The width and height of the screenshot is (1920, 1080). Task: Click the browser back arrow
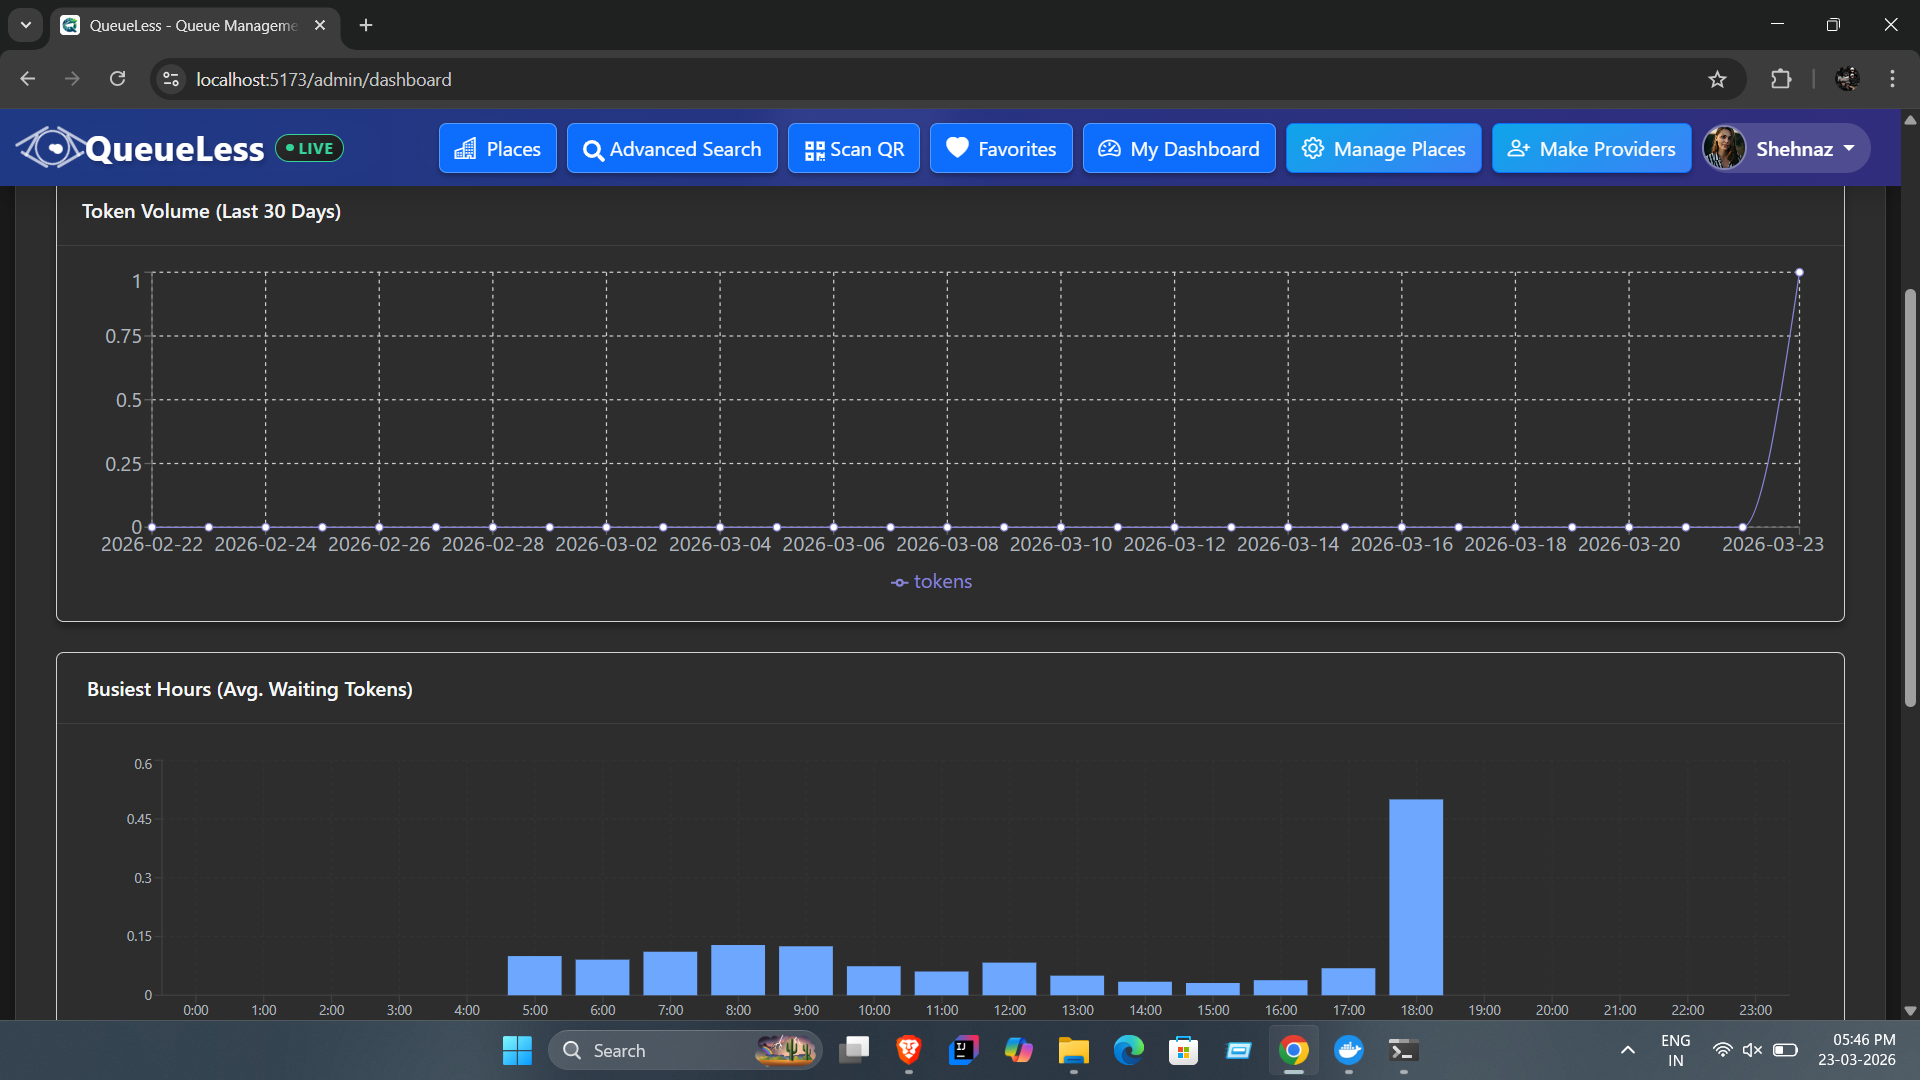[28, 79]
